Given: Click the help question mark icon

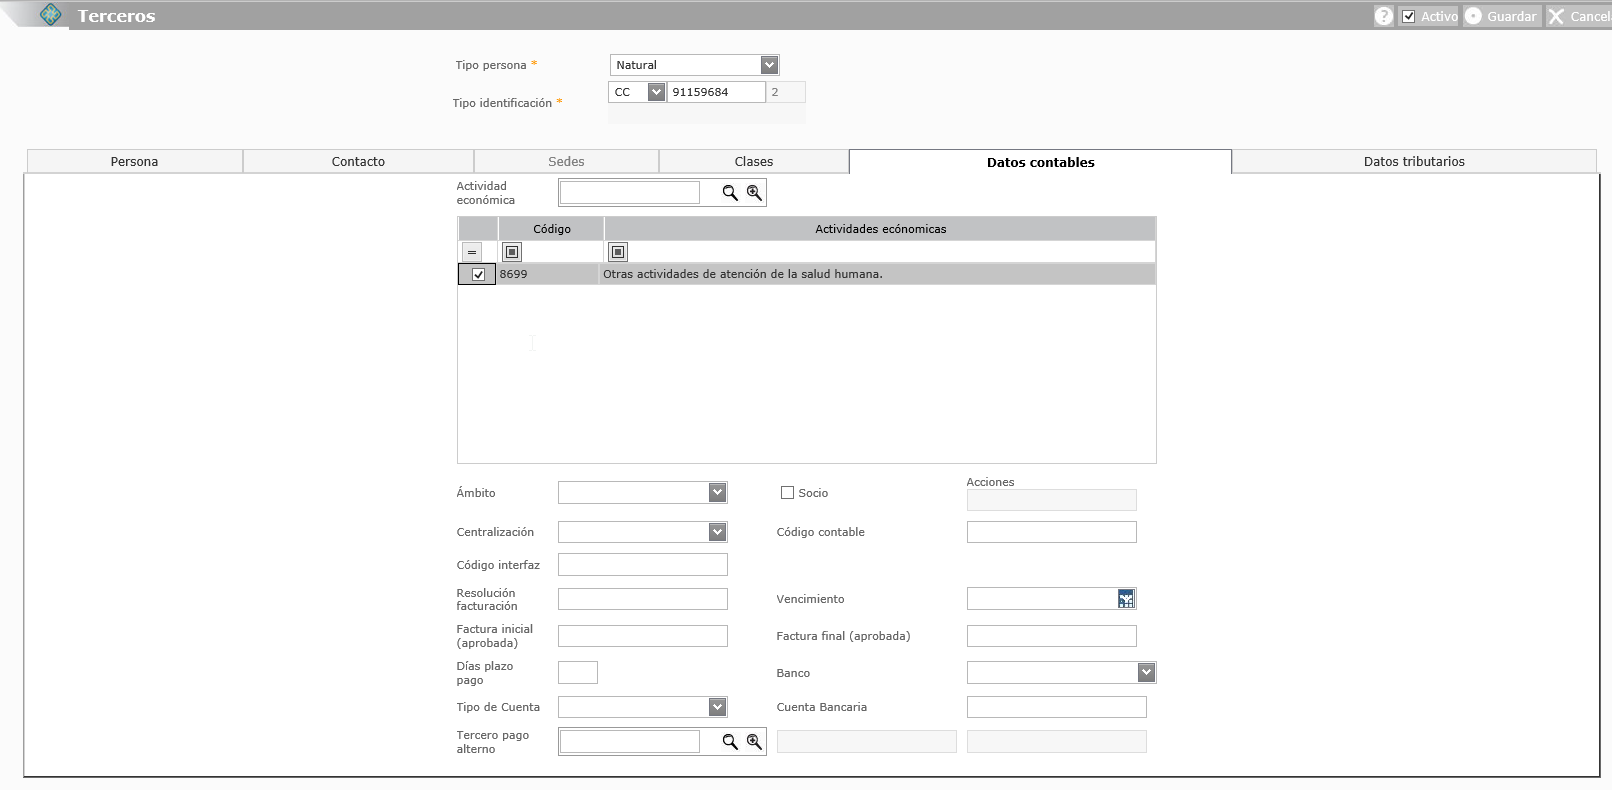Looking at the screenshot, I should tap(1383, 16).
